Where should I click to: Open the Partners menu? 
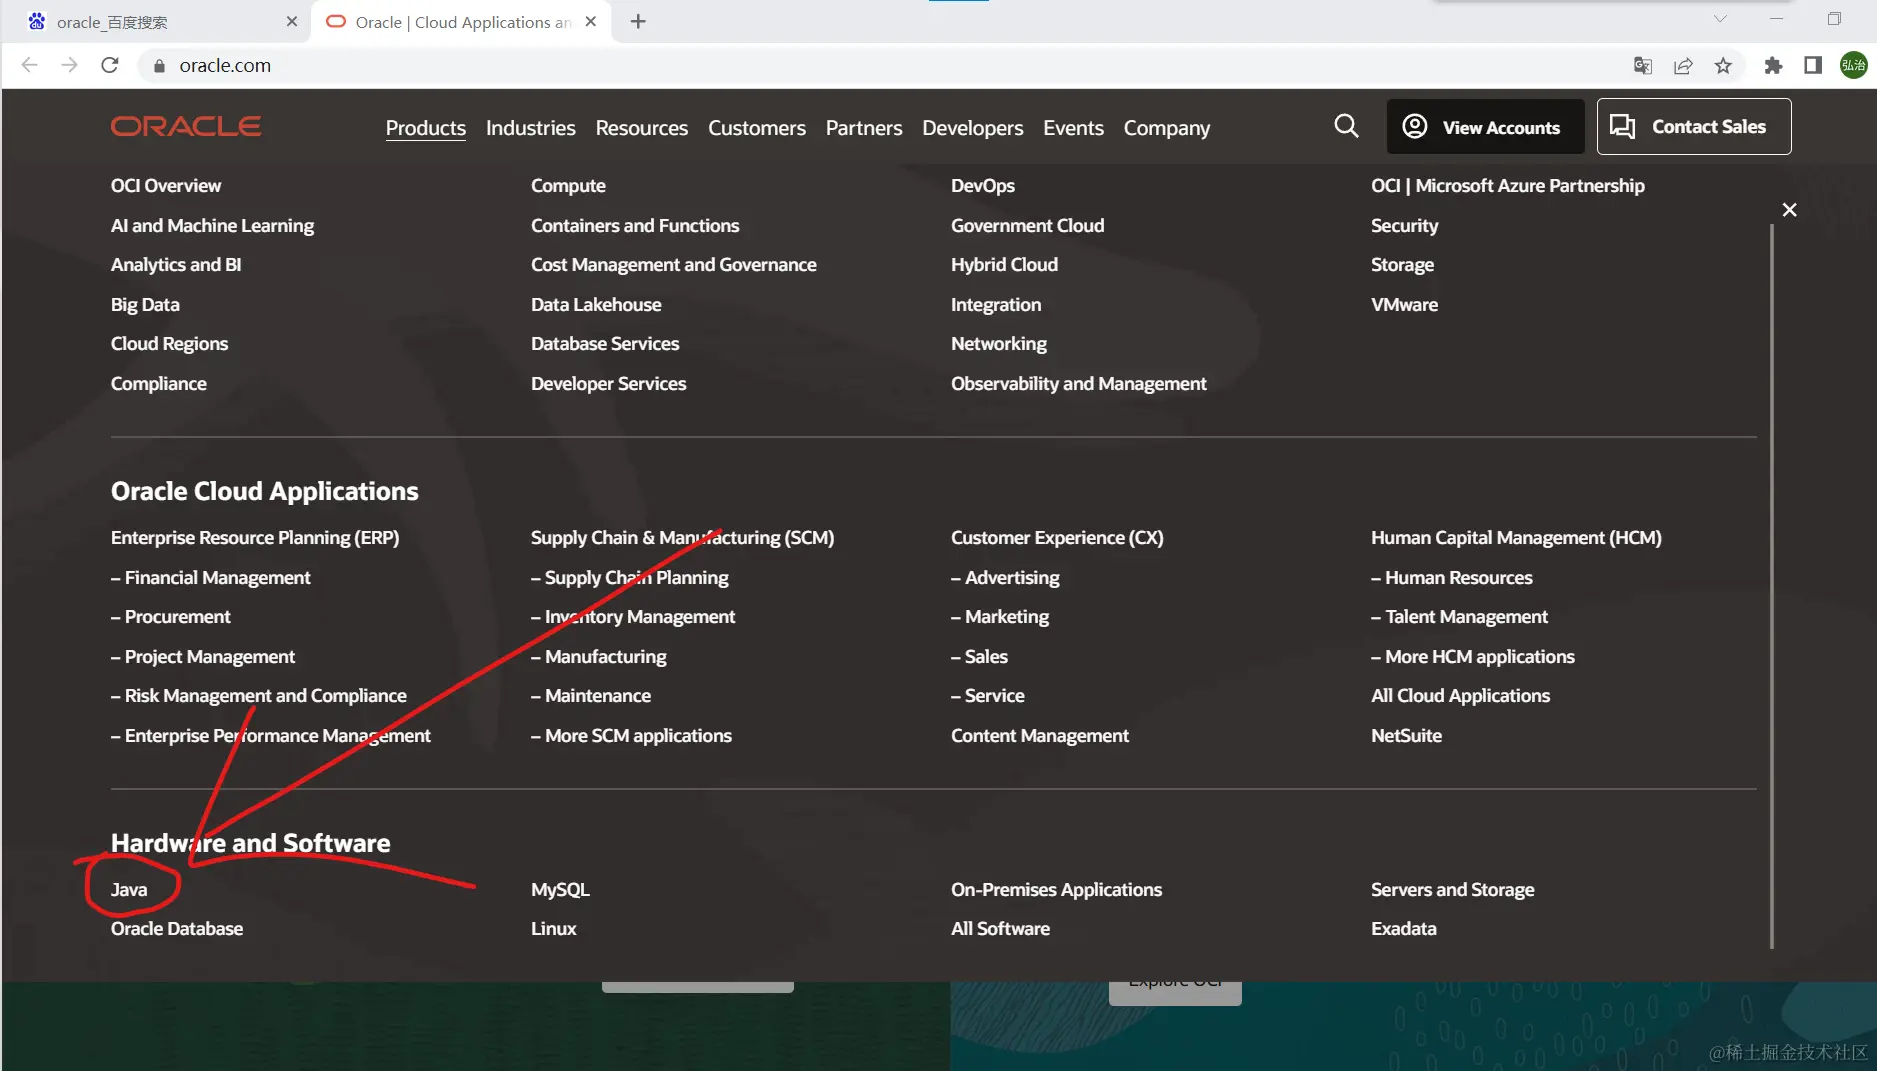pyautogui.click(x=863, y=128)
